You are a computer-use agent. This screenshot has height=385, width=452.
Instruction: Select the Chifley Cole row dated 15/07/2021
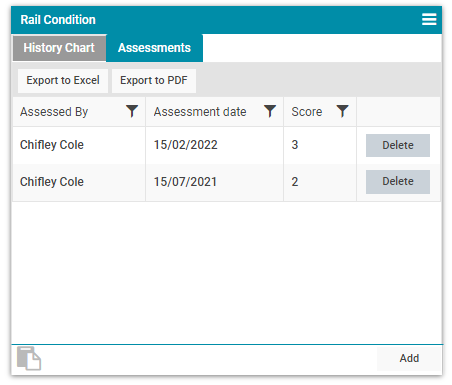[x=226, y=182]
